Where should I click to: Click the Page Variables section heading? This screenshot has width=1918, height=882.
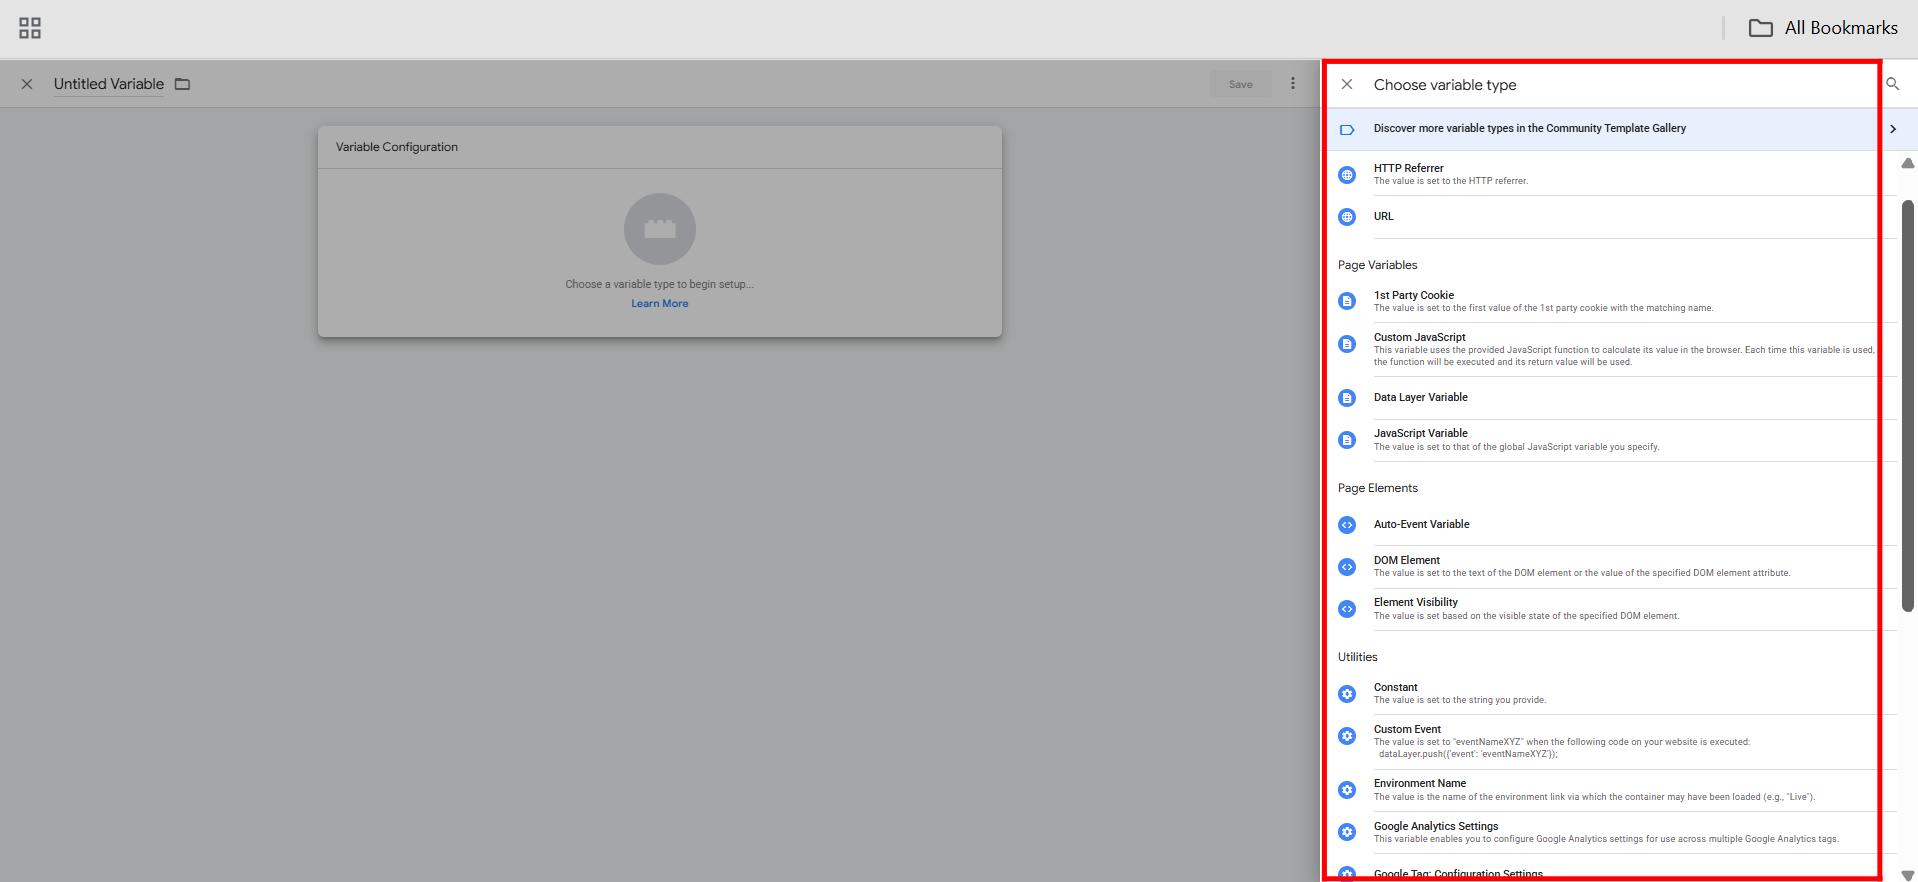(x=1377, y=265)
